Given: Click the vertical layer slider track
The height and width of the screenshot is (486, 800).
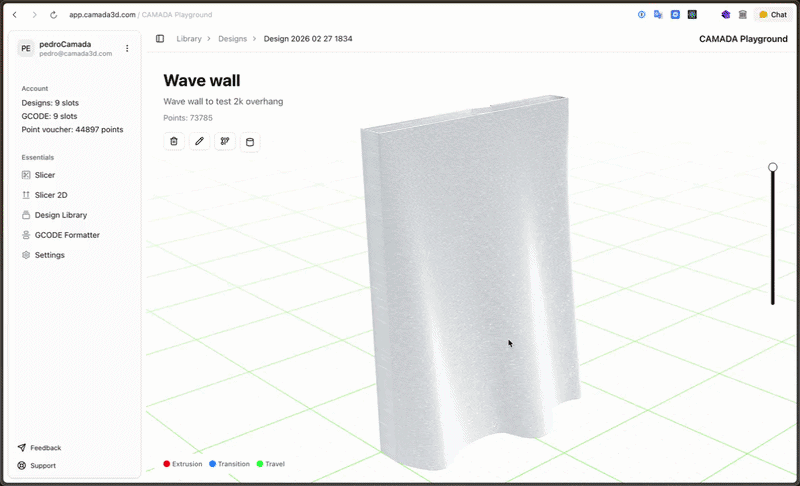Looking at the screenshot, I should pos(773,237).
